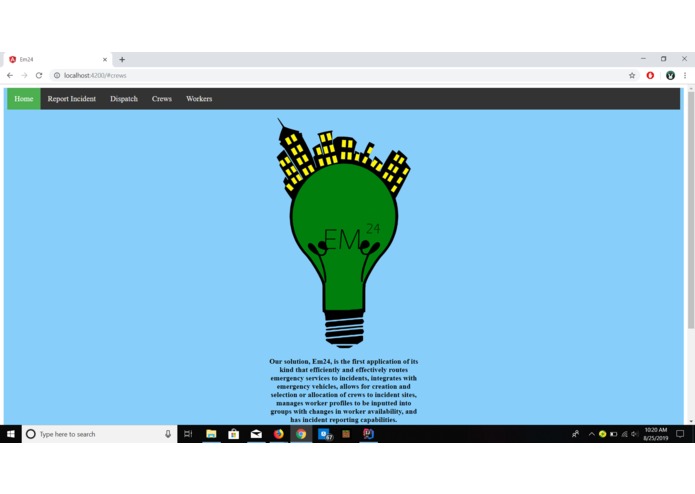This screenshot has width=695, height=494.
Task: Minimize the Chrome window
Action: click(x=643, y=58)
